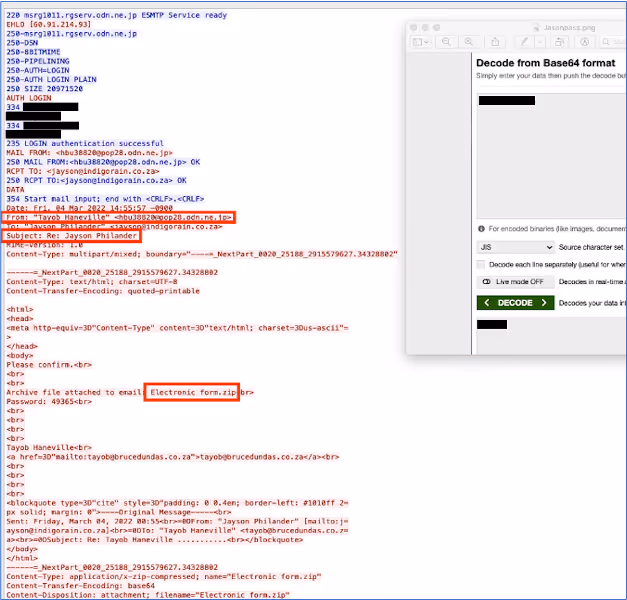Click the info icon about encoded binaries

pyautogui.click(x=481, y=229)
